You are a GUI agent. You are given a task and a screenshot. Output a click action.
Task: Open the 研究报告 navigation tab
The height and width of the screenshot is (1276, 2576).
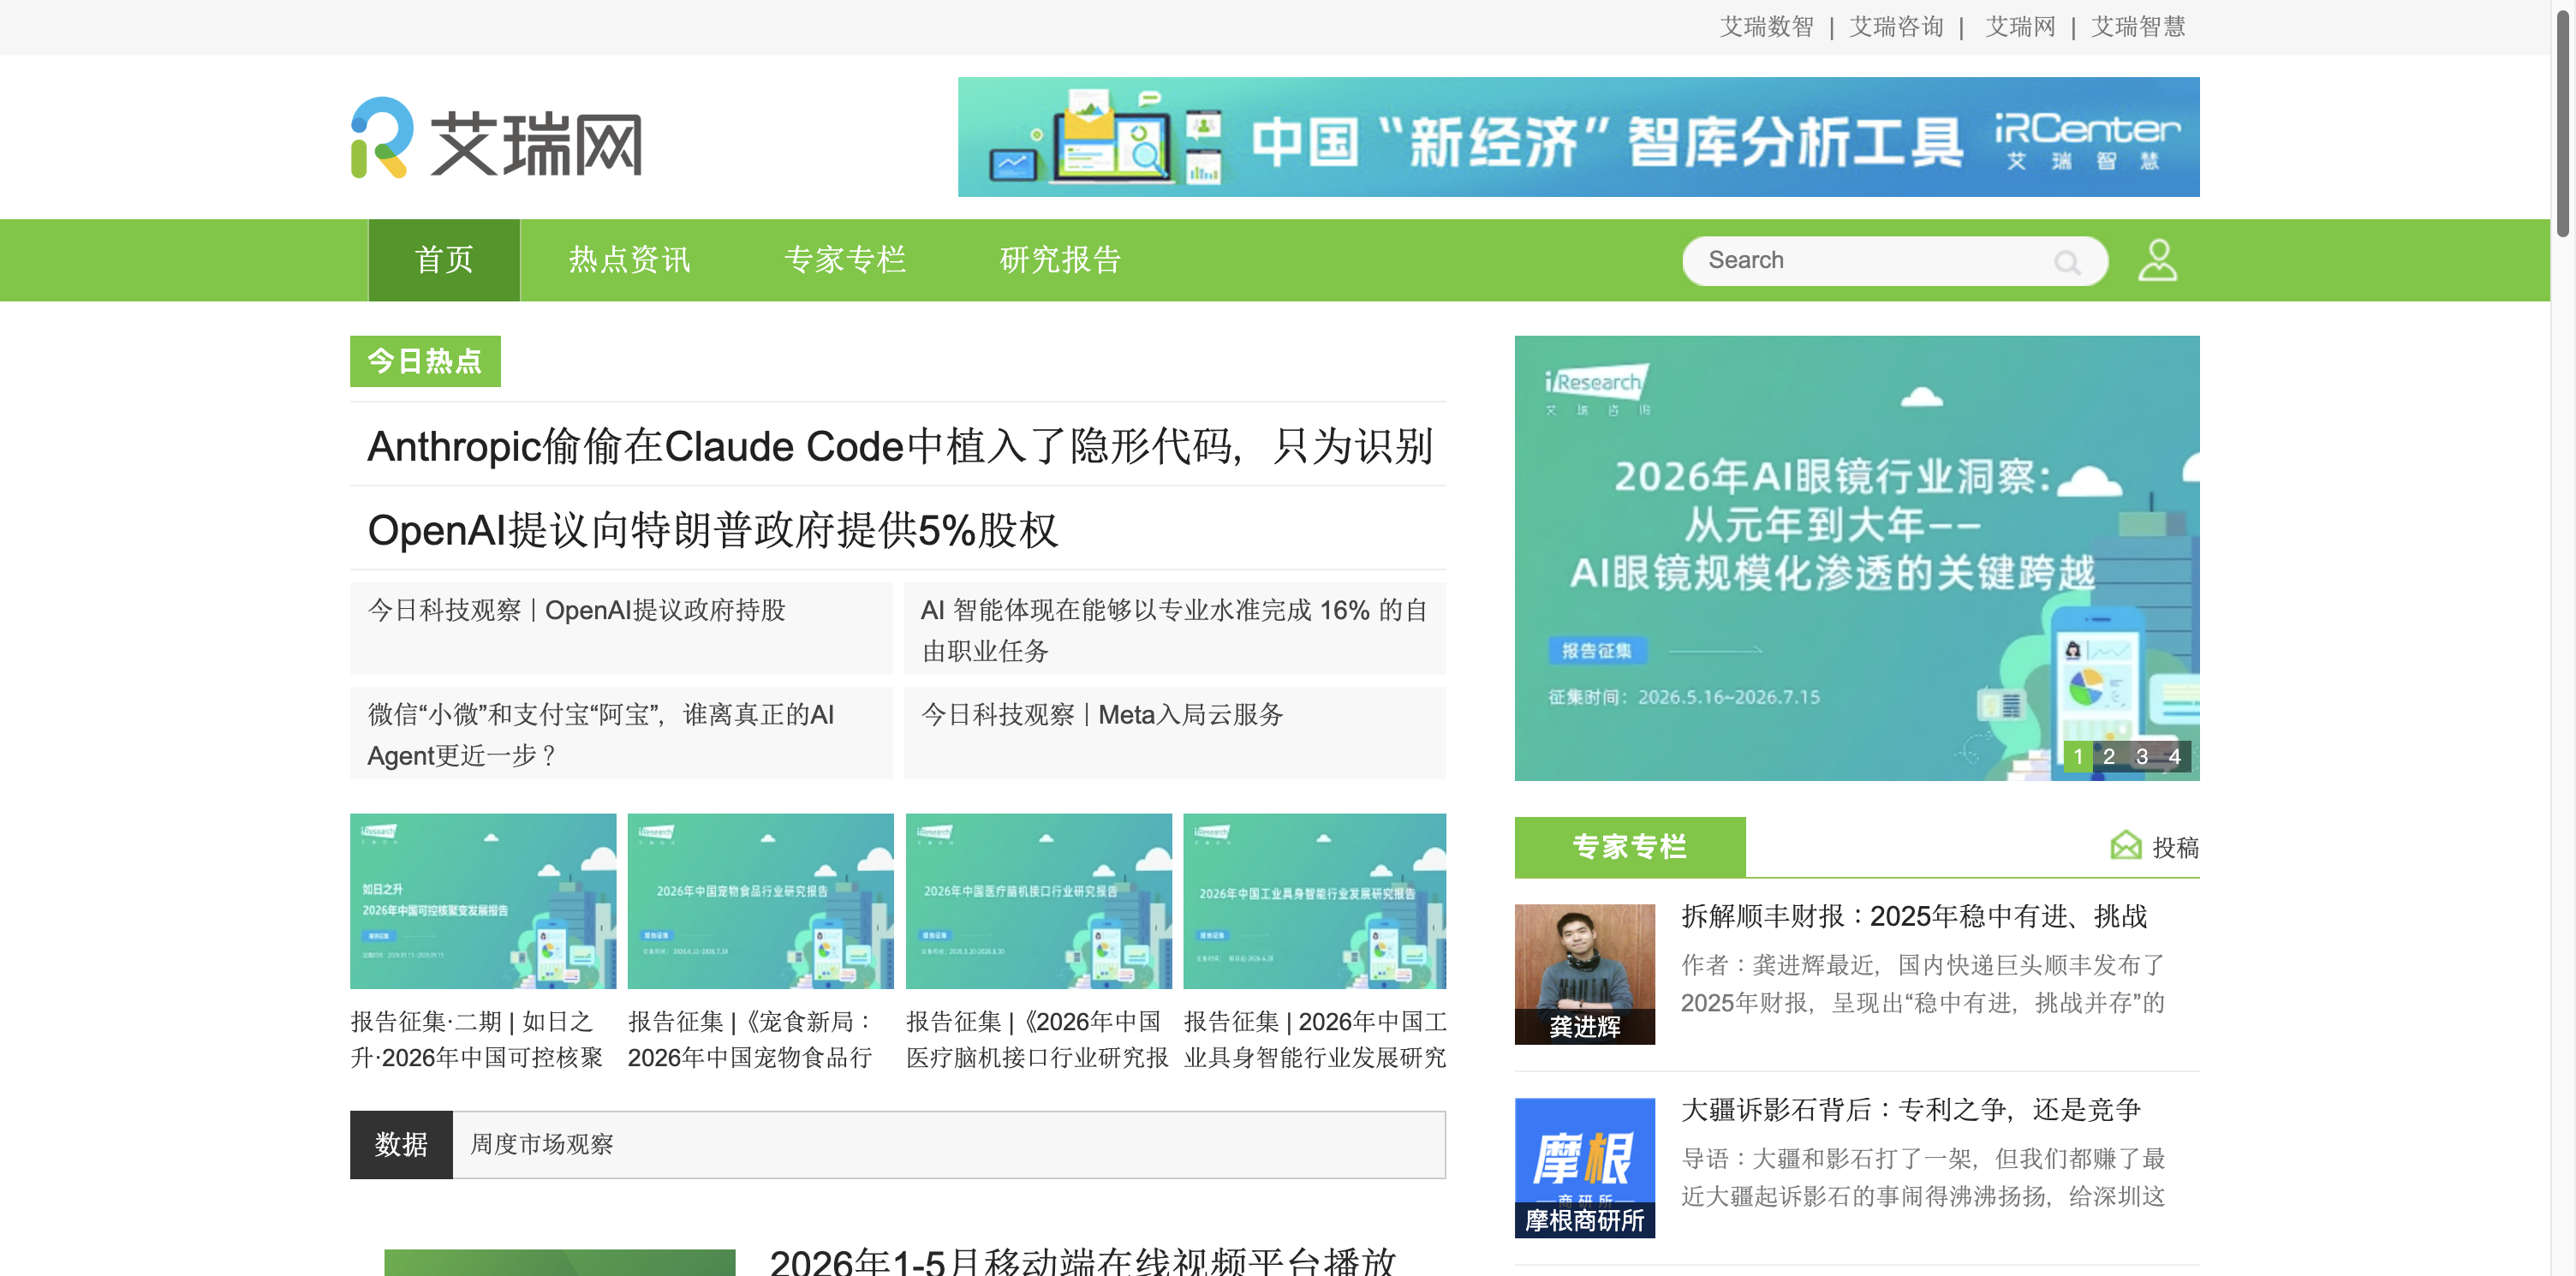pos(1061,260)
